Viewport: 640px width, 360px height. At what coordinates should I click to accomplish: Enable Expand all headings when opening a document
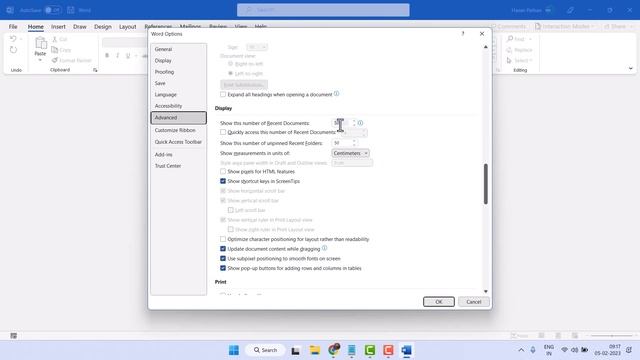point(223,94)
